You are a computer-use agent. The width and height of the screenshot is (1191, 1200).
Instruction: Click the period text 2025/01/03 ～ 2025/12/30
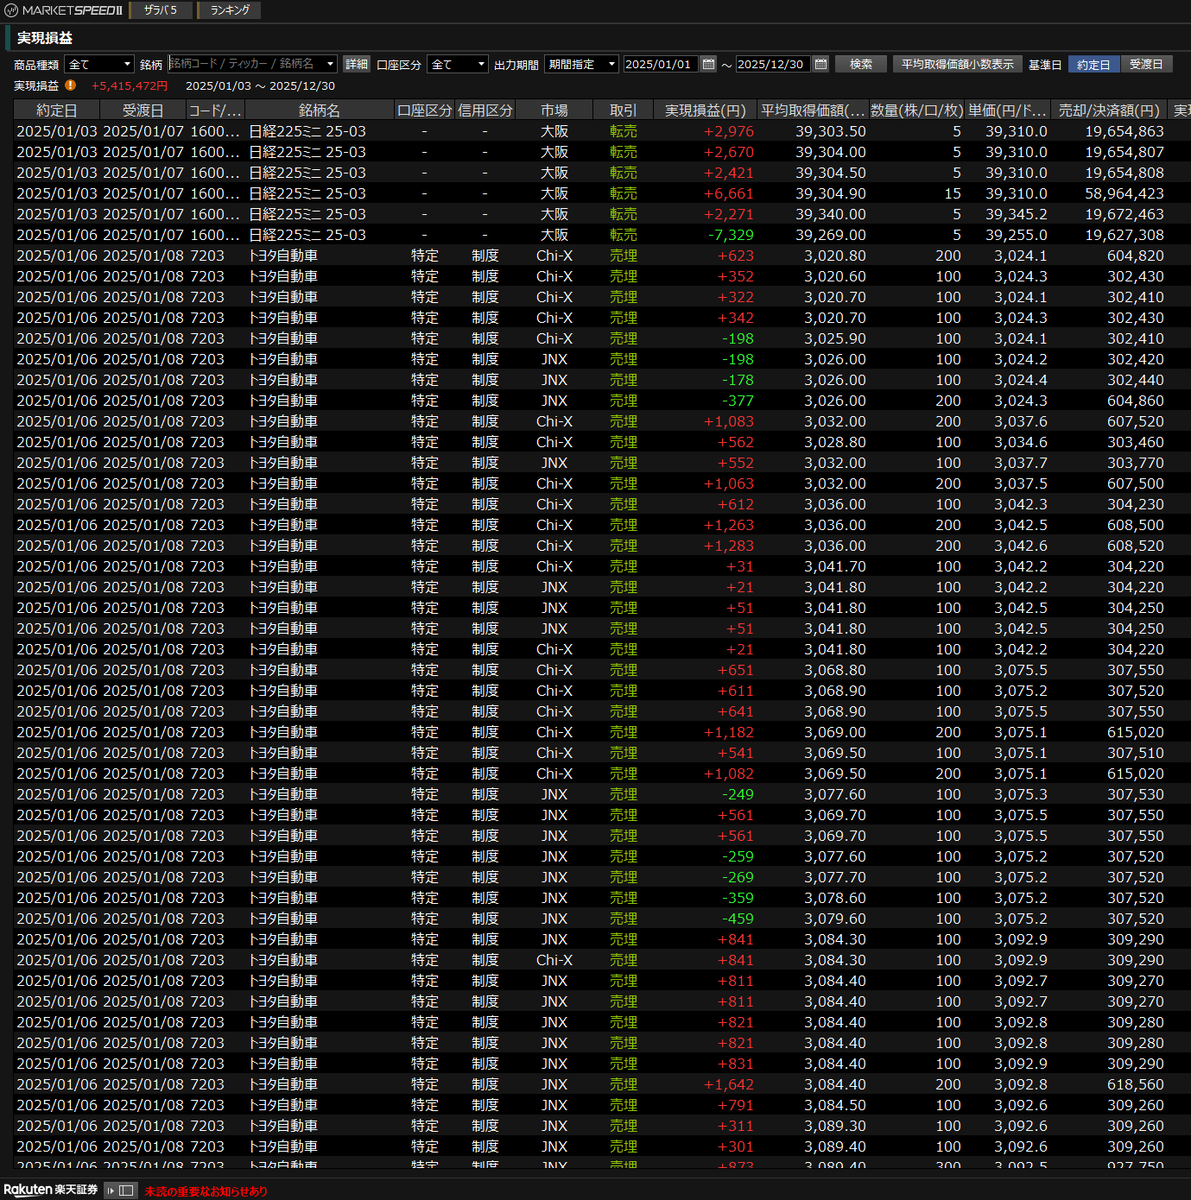pyautogui.click(x=260, y=86)
